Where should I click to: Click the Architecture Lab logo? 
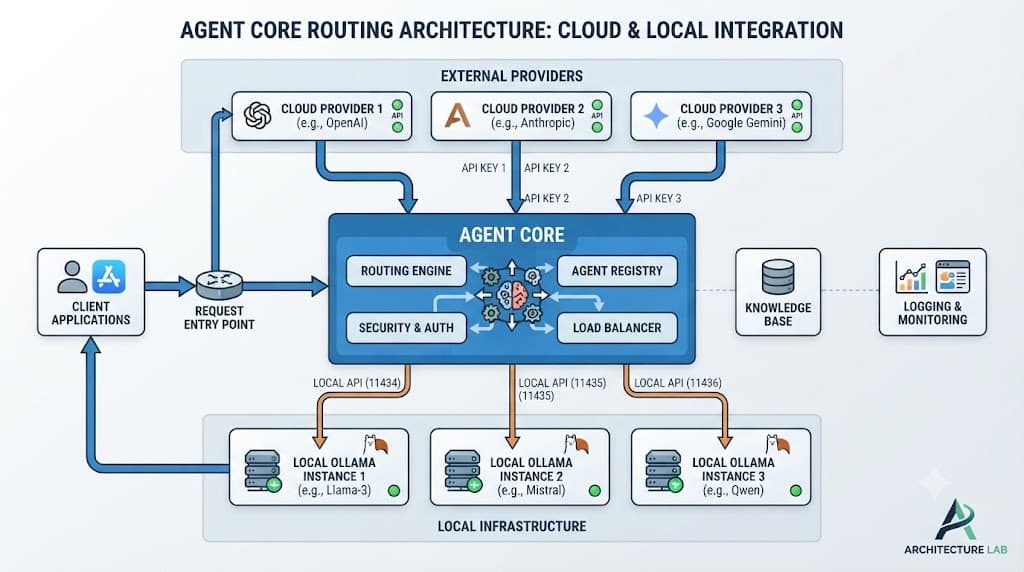coord(955,520)
